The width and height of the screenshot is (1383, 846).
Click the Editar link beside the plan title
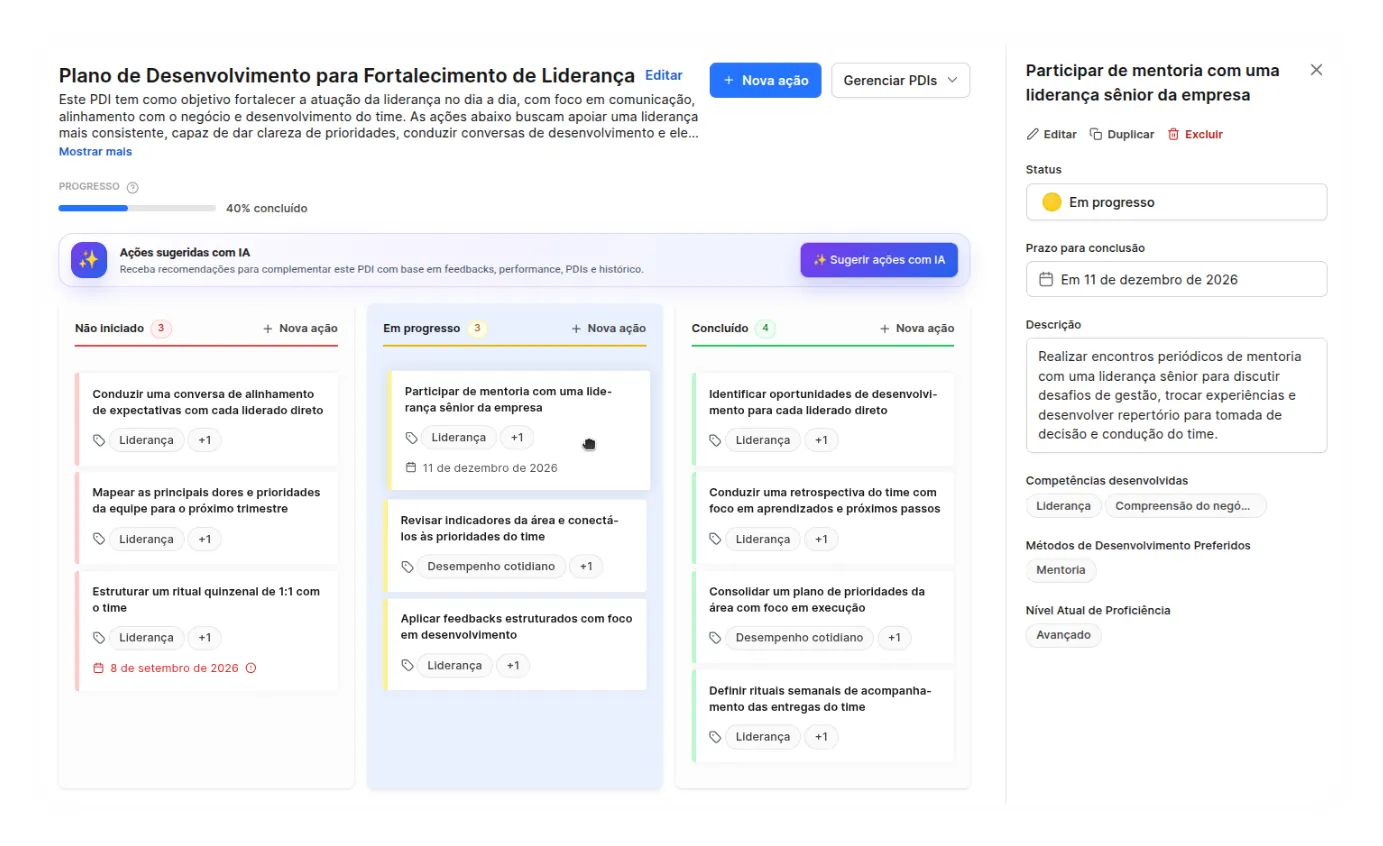664,75
